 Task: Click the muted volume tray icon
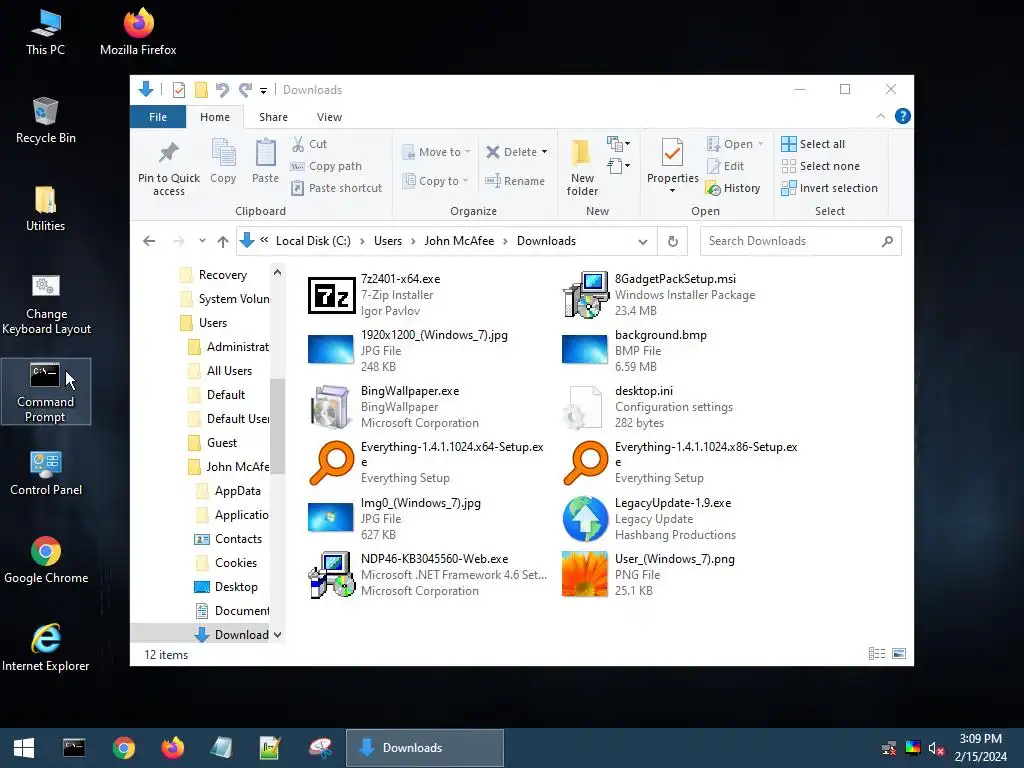[x=936, y=748]
